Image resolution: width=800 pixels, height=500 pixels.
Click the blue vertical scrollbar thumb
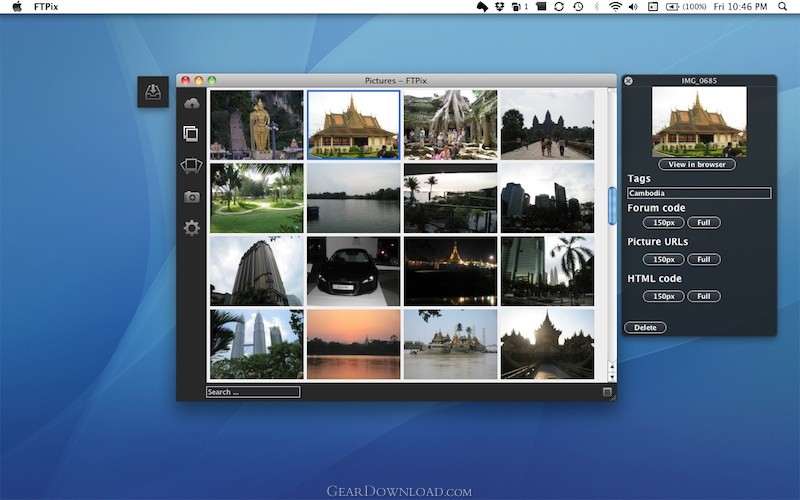click(612, 206)
